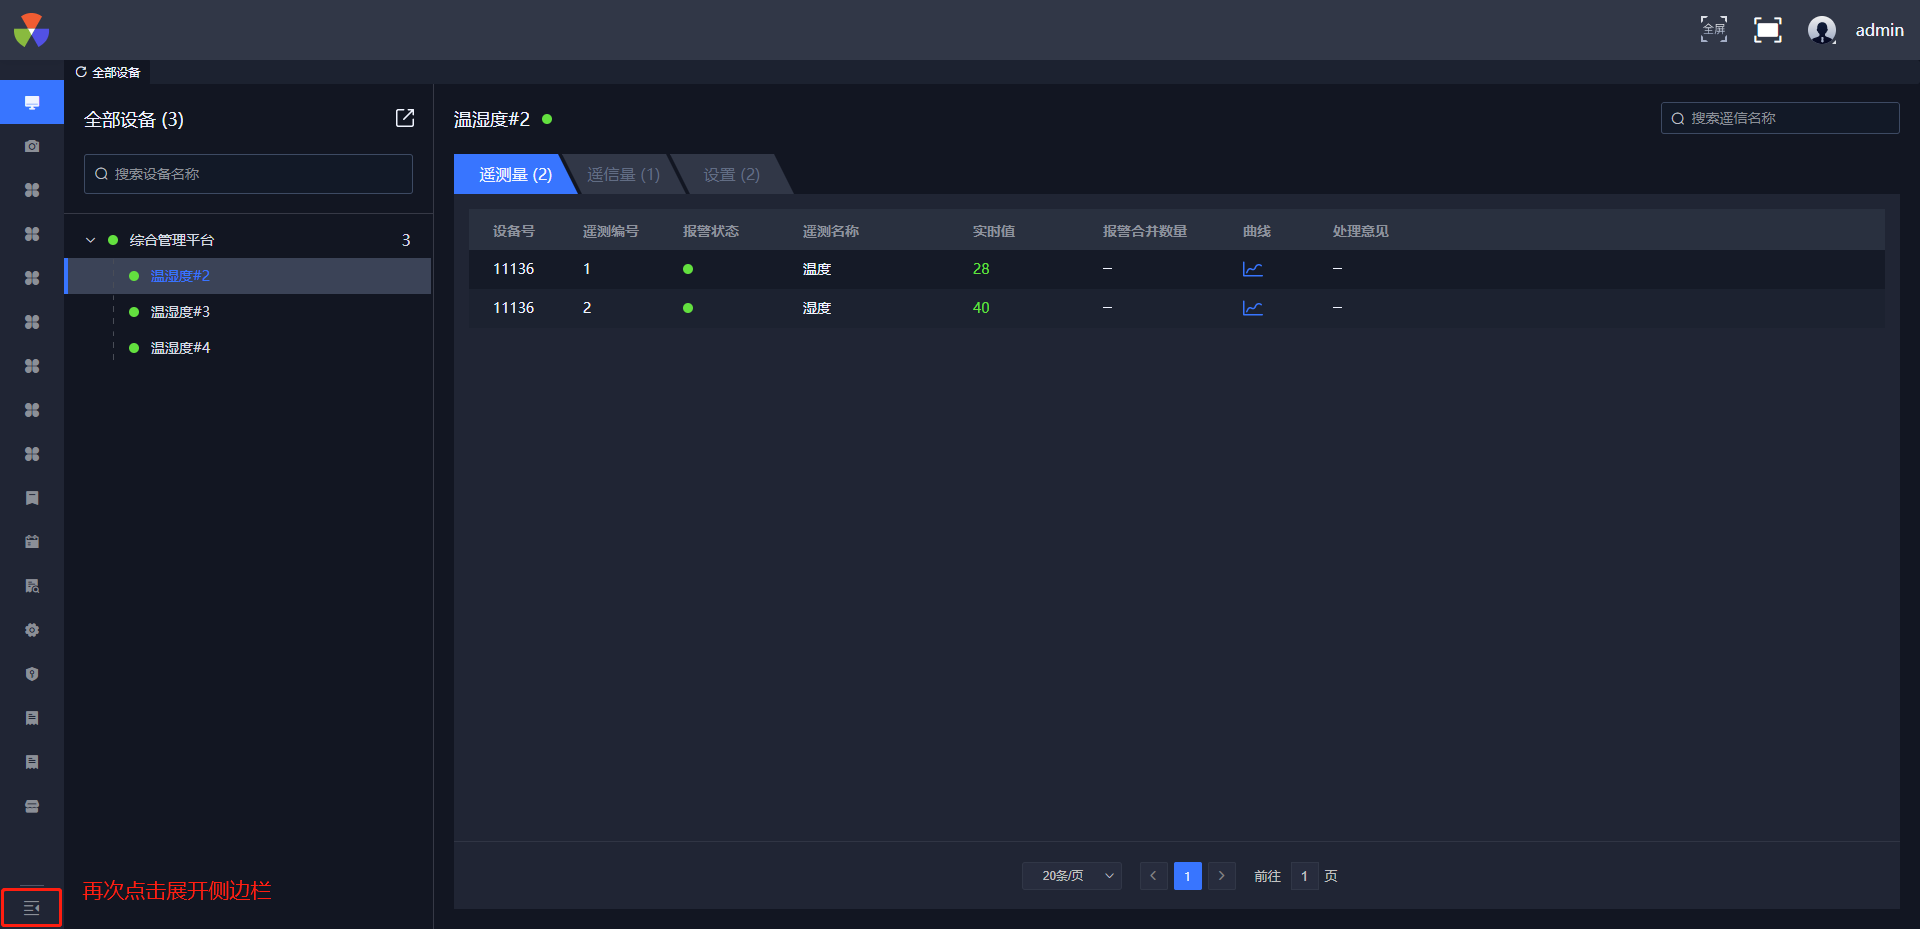The height and width of the screenshot is (929, 1920).
Task: Switch to the 遥信量 (1) tab
Action: click(x=623, y=175)
